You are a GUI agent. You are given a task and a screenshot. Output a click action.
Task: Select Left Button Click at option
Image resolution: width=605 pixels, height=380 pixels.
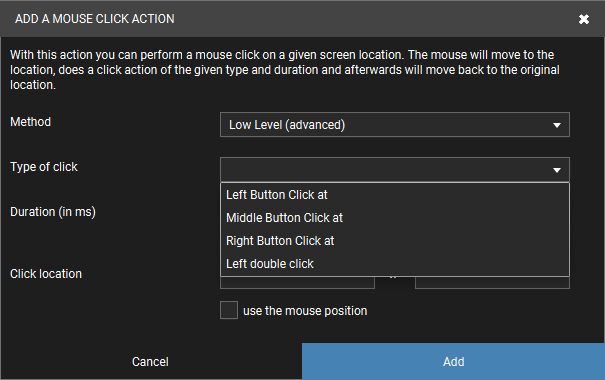pos(395,195)
